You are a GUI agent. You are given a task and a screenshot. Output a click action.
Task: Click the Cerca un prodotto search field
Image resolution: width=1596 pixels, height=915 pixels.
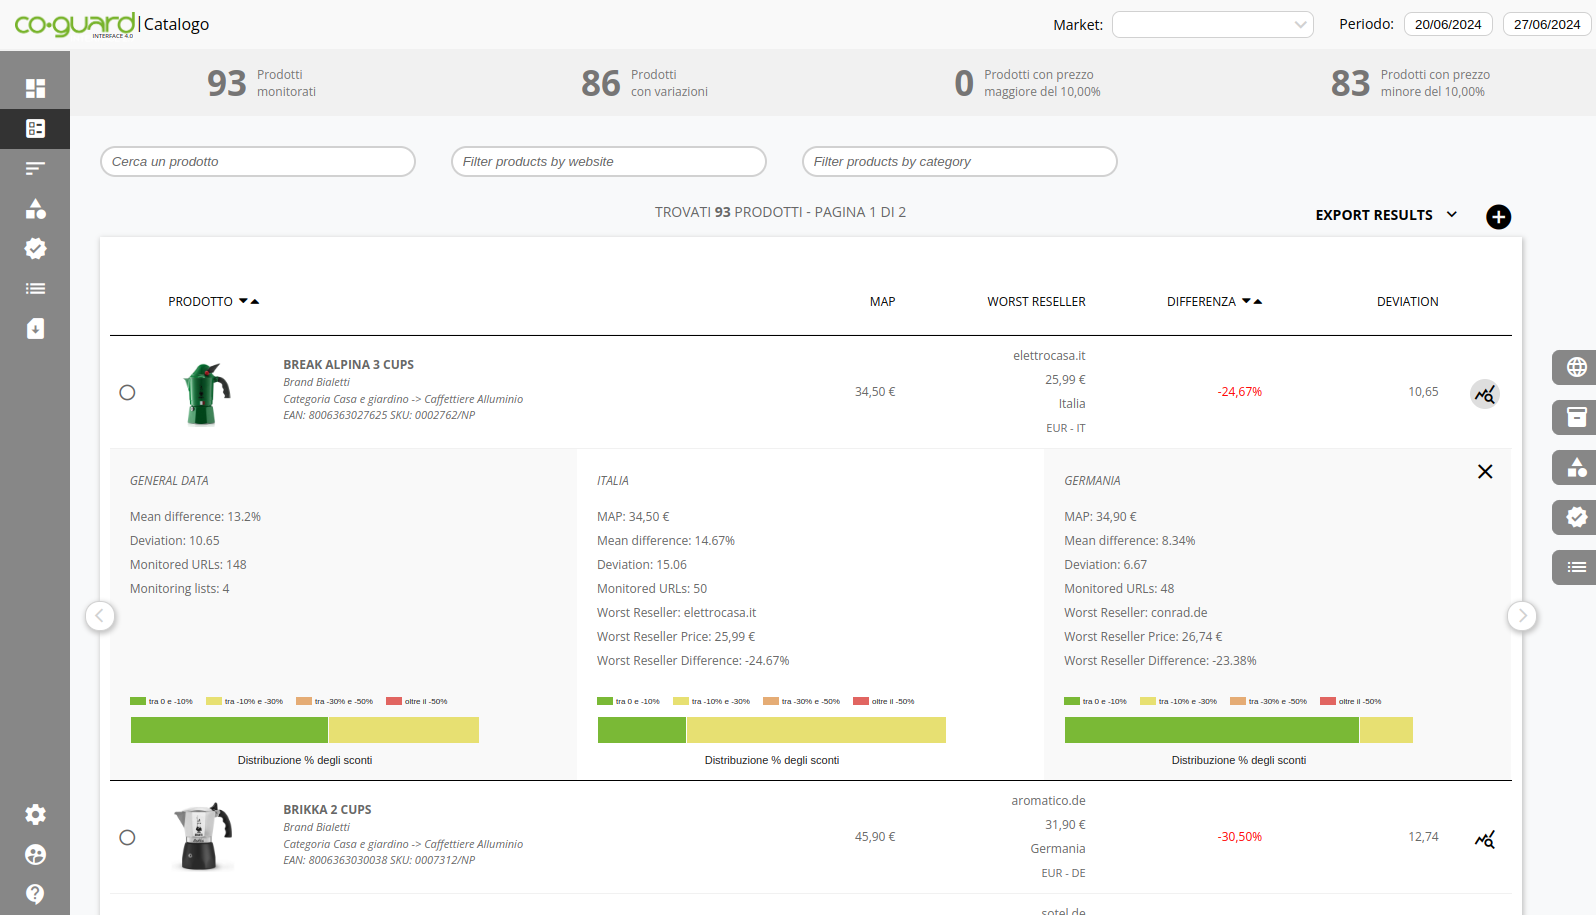tap(258, 162)
